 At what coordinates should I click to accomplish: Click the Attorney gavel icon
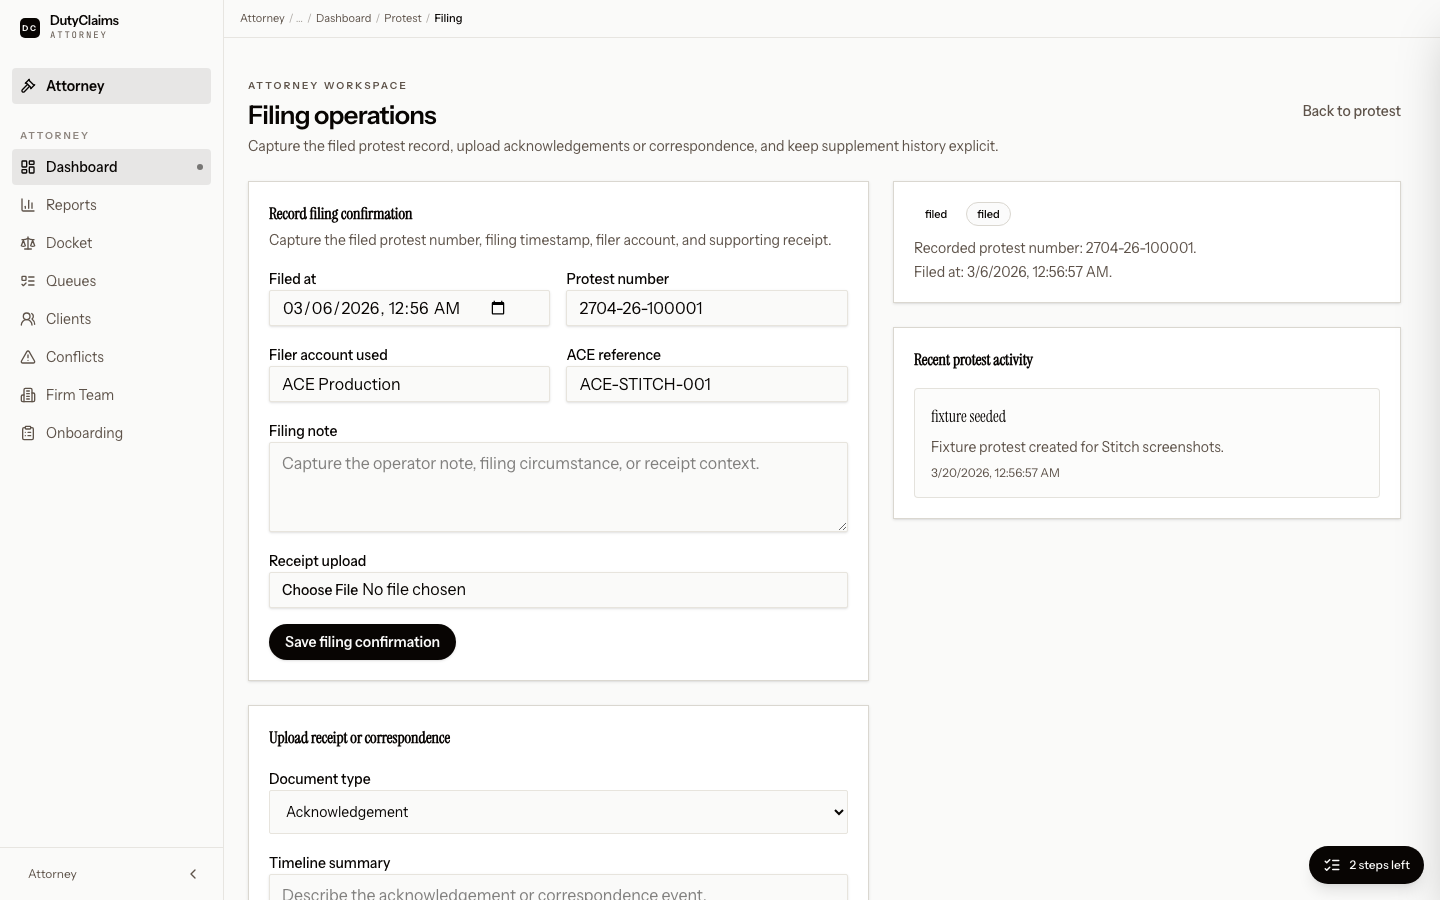pos(28,86)
